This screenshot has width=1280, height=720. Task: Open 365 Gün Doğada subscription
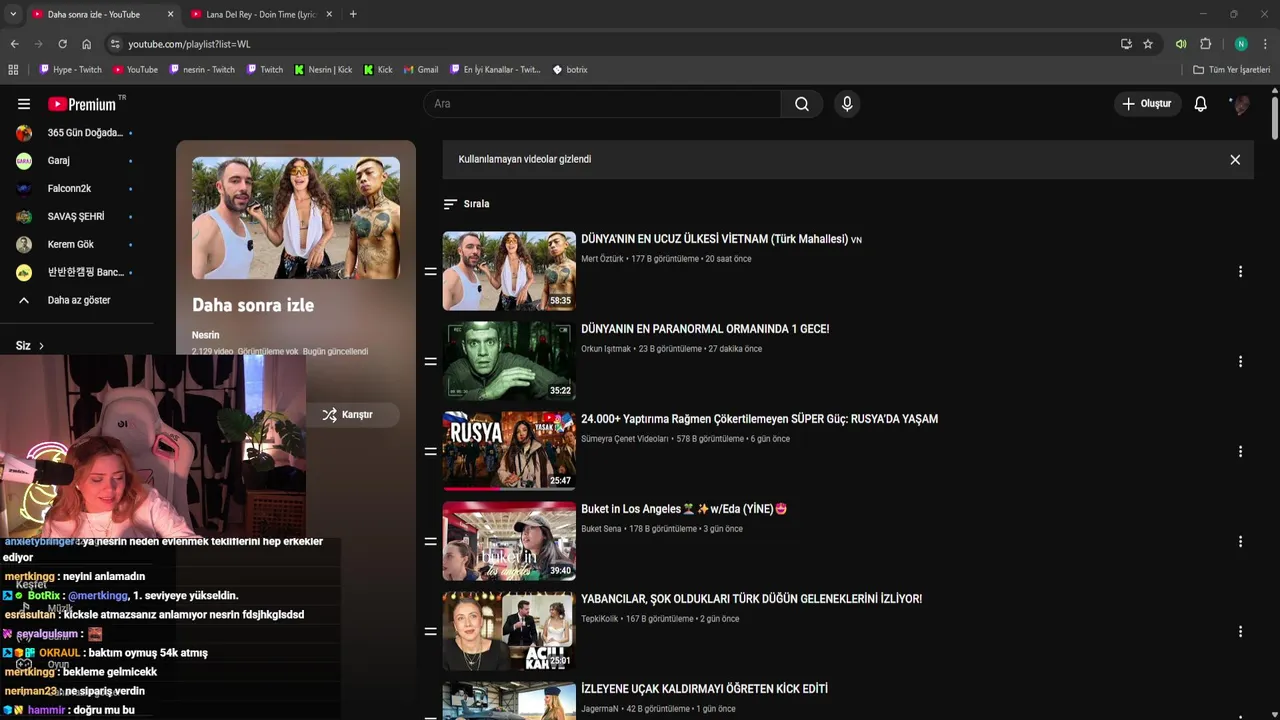(x=76, y=133)
